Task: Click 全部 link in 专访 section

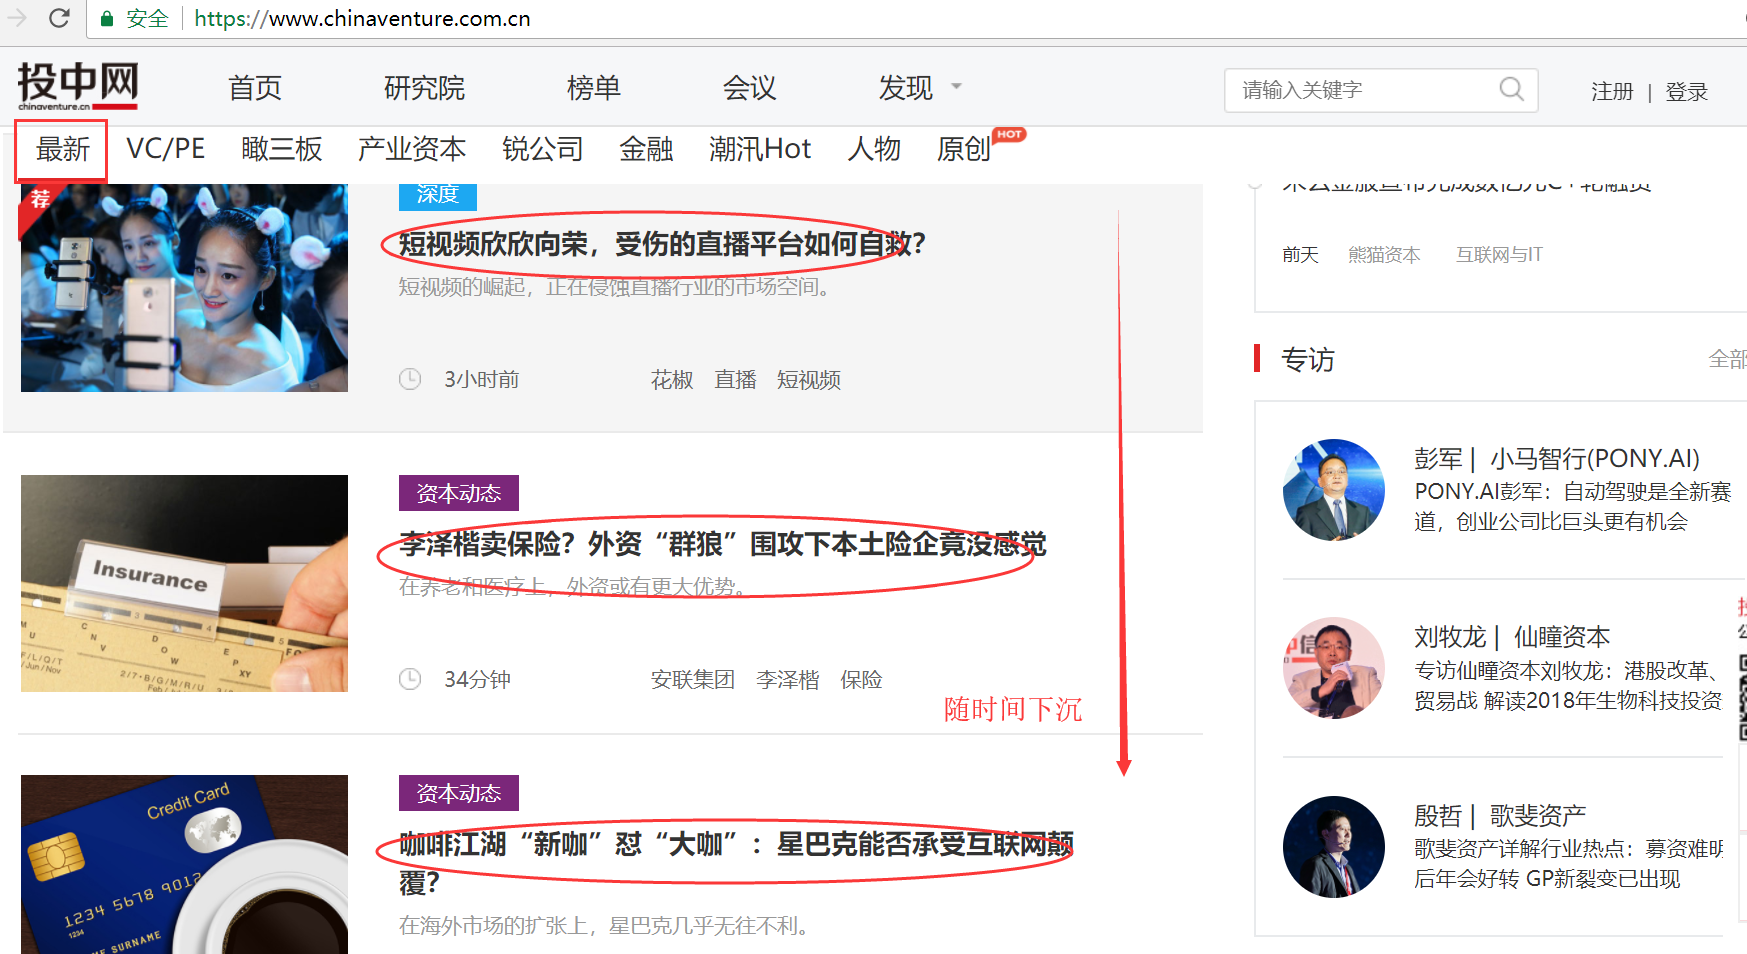Action: click(1727, 359)
